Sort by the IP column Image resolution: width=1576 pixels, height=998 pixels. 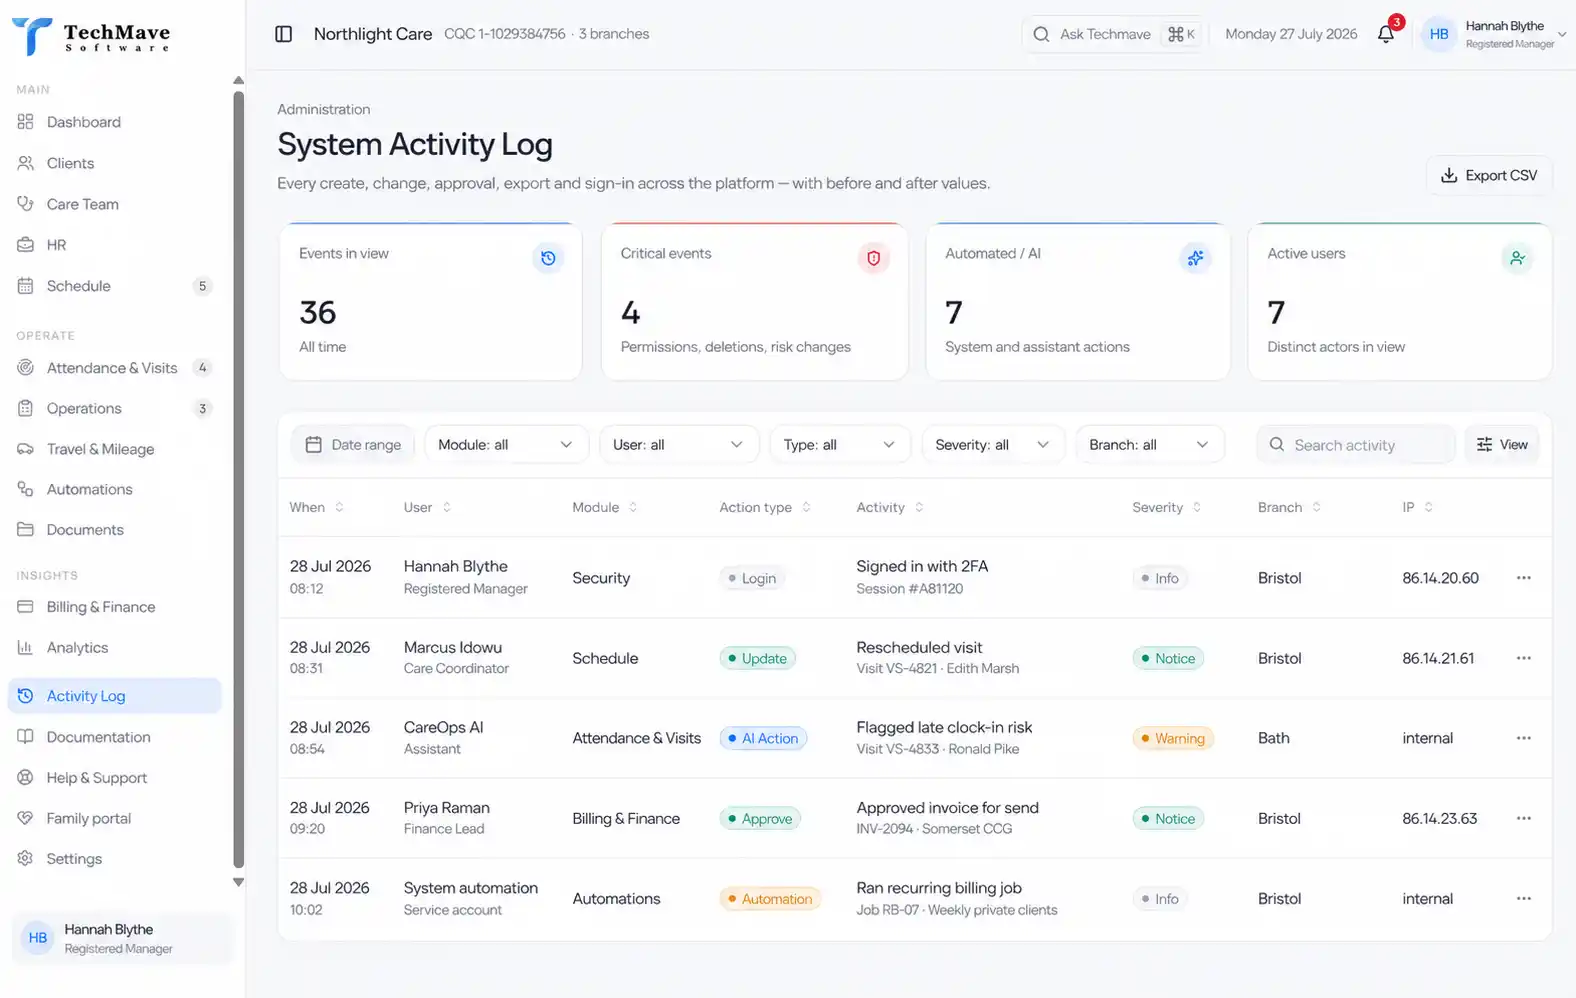coord(1417,507)
